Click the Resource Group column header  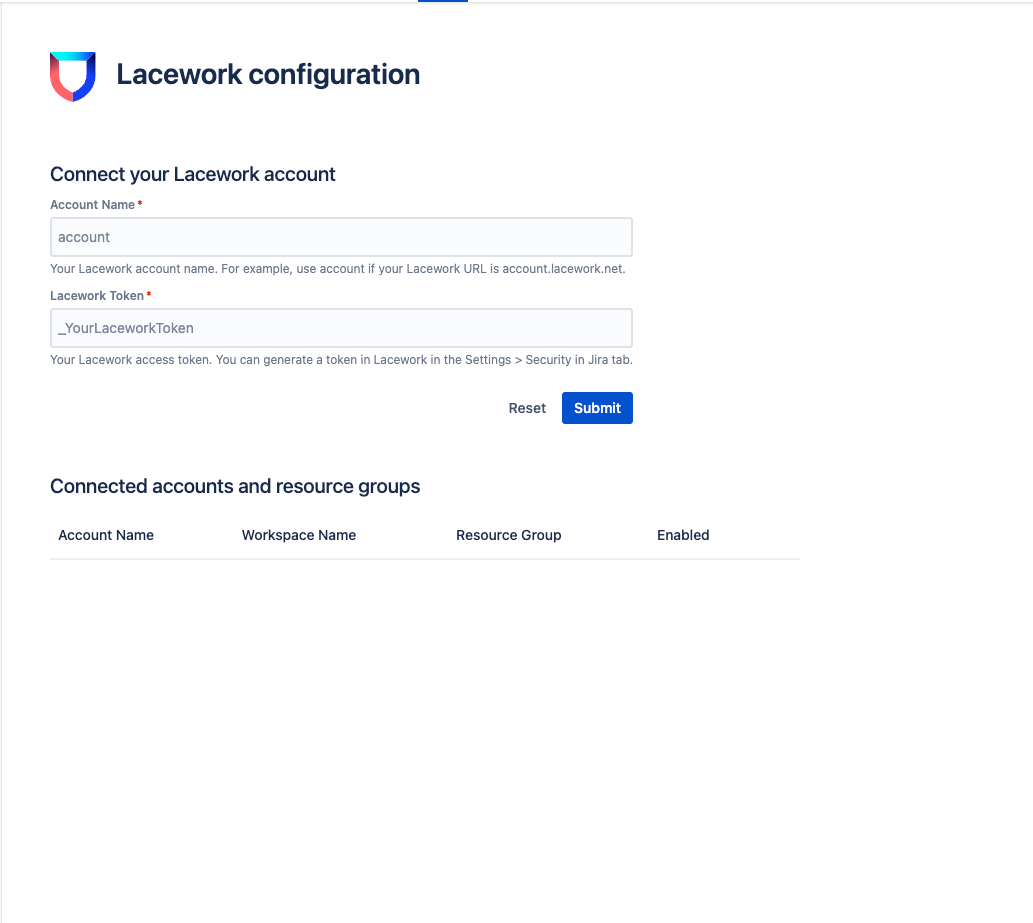click(x=509, y=535)
